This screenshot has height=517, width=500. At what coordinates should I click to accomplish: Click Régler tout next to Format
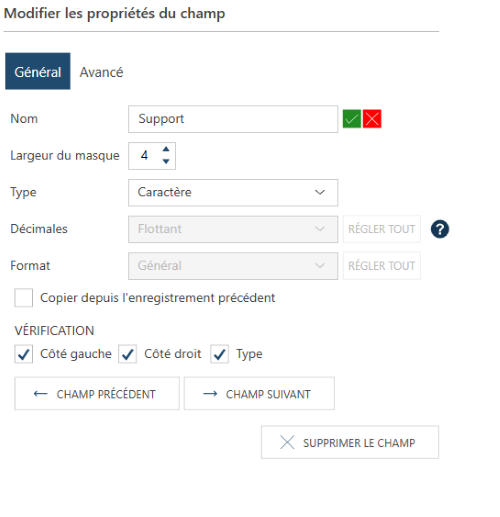coord(382,266)
